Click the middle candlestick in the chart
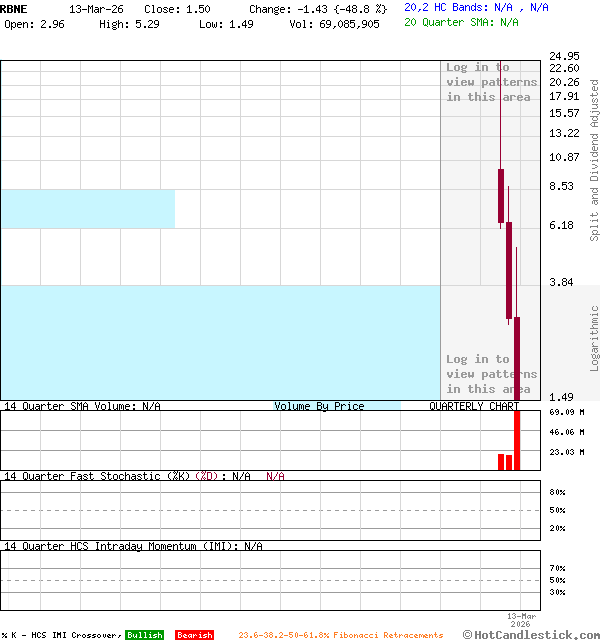Viewport: 600px width, 640px height. pos(509,270)
